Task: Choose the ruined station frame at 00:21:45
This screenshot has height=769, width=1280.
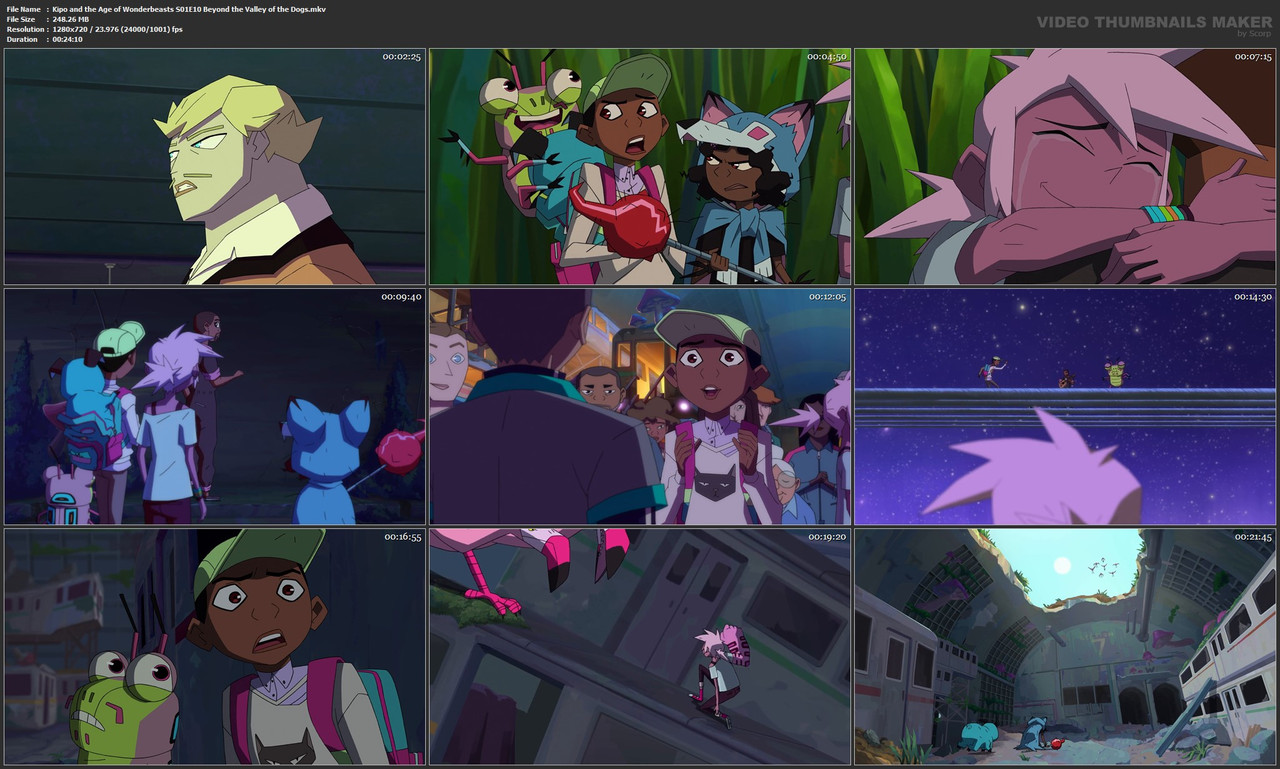Action: [x=1065, y=647]
